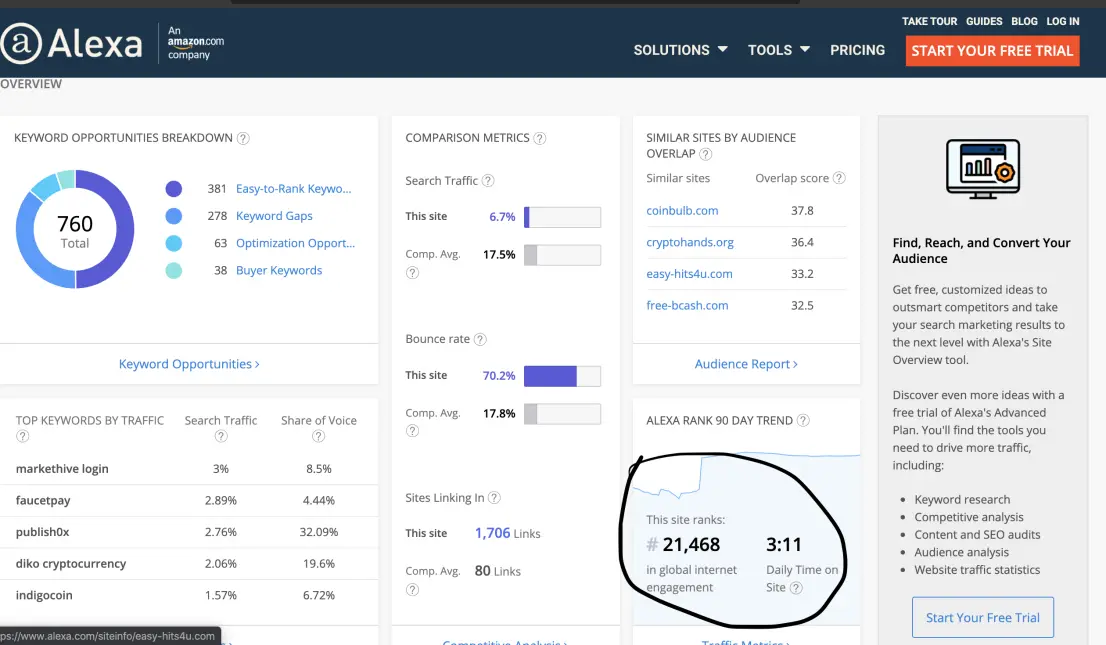Open coinbulb.com similar site
1106x645 pixels.
tap(682, 210)
